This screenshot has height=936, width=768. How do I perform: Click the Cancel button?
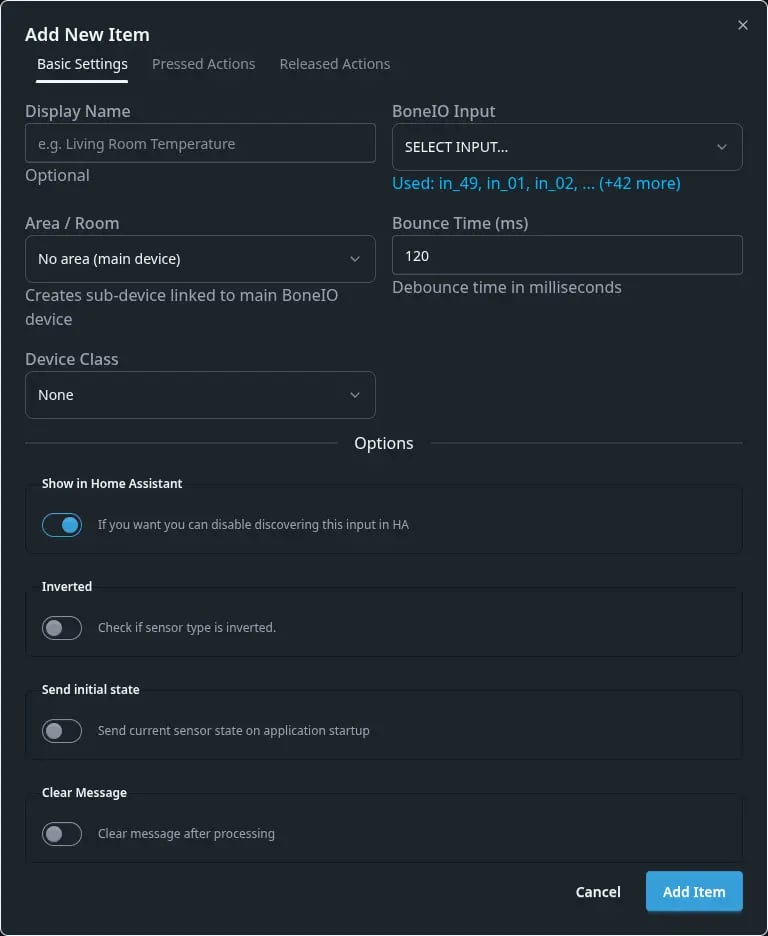click(597, 891)
